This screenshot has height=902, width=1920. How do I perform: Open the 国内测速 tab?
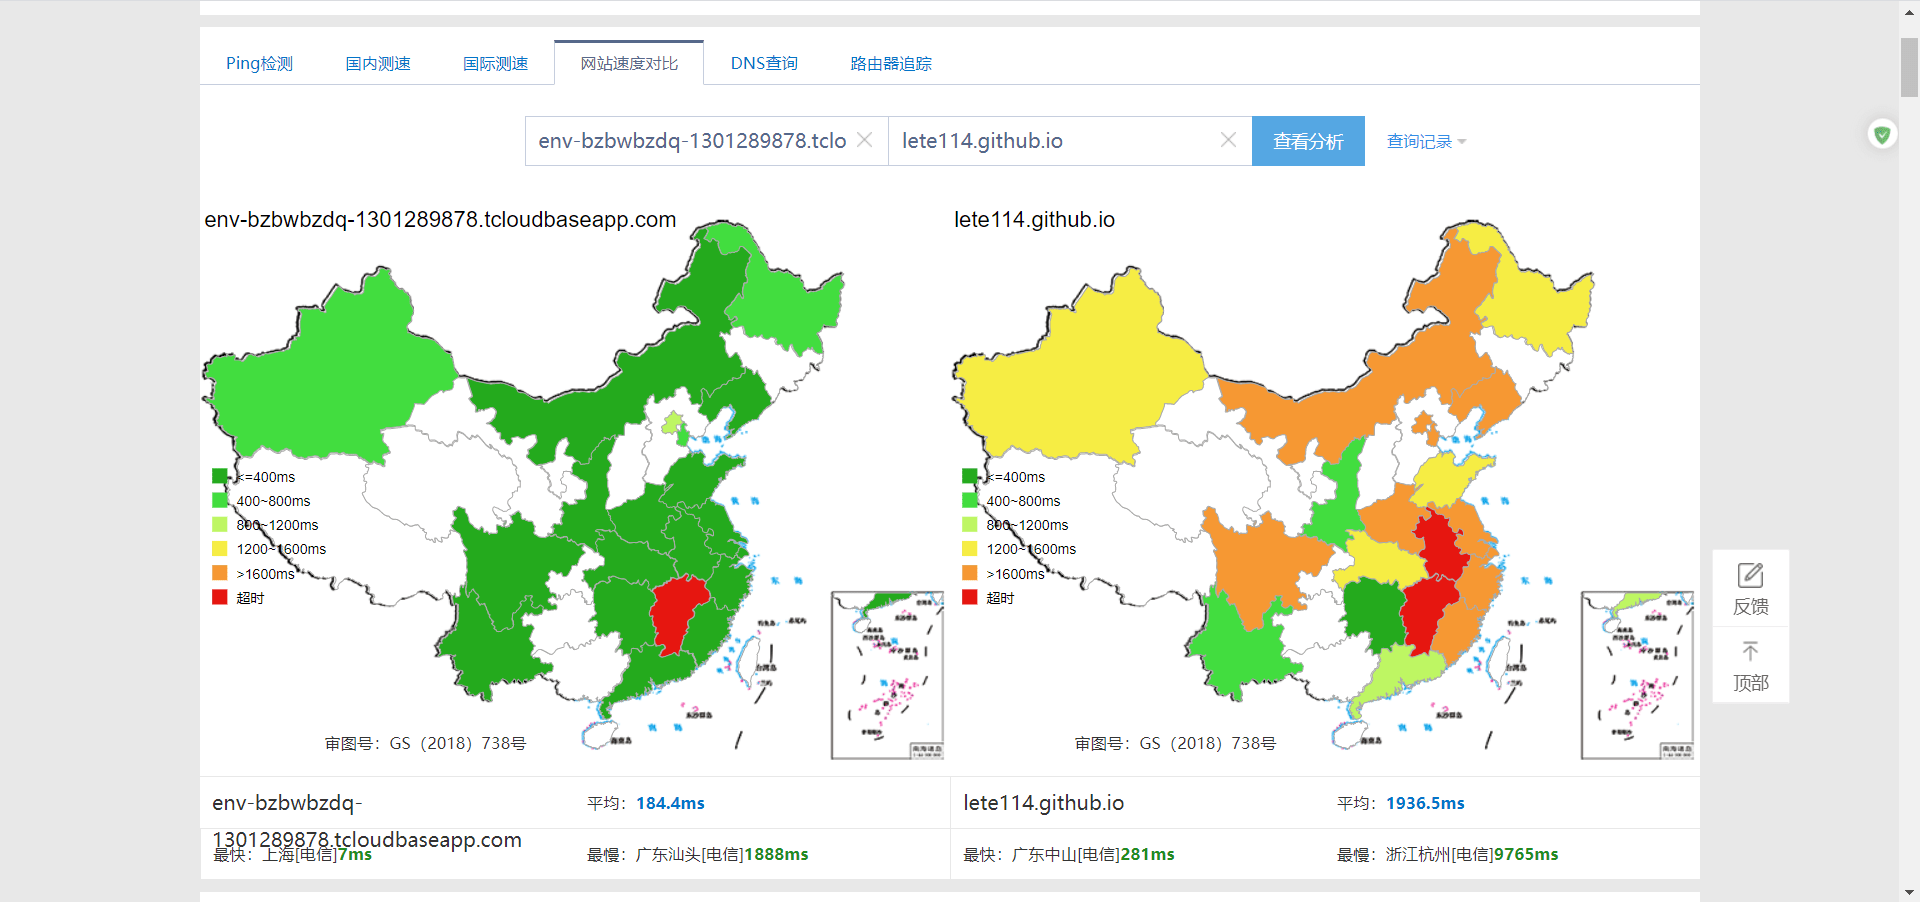point(378,64)
